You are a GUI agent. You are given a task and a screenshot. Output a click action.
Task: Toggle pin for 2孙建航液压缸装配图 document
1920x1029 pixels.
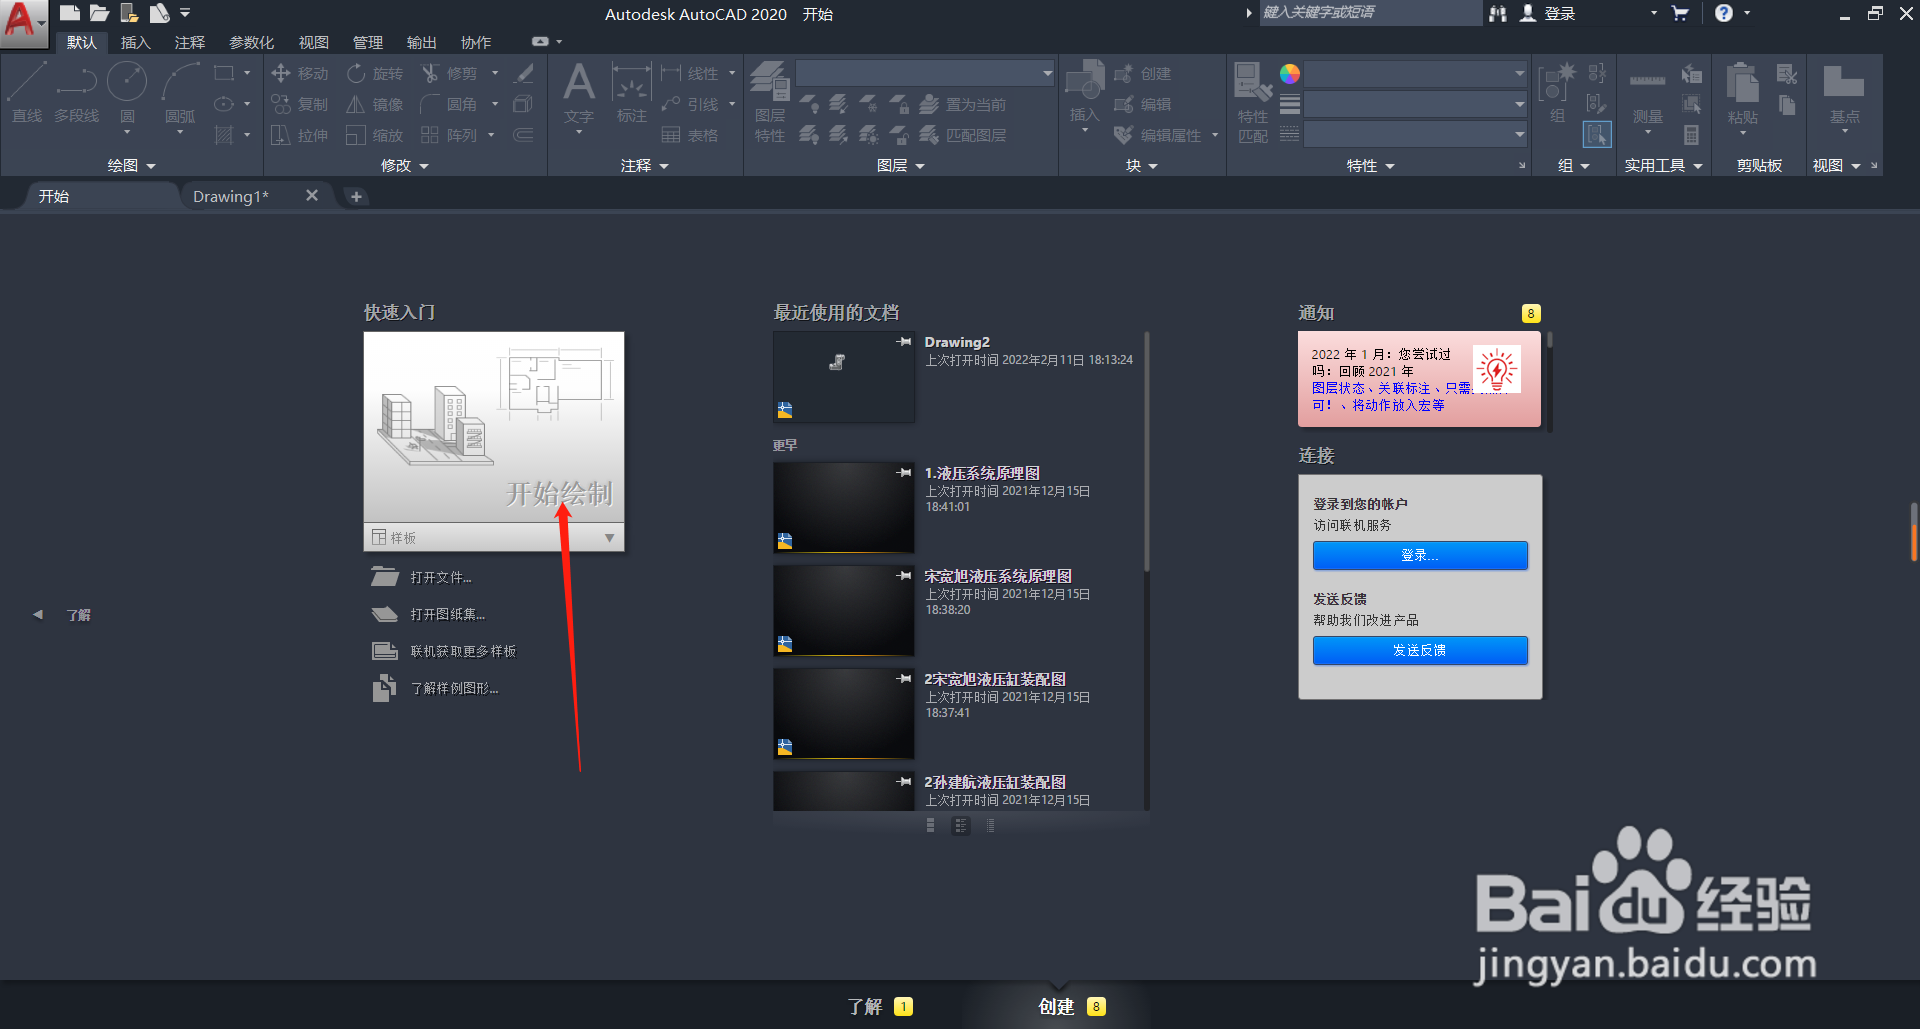pyautogui.click(x=904, y=782)
